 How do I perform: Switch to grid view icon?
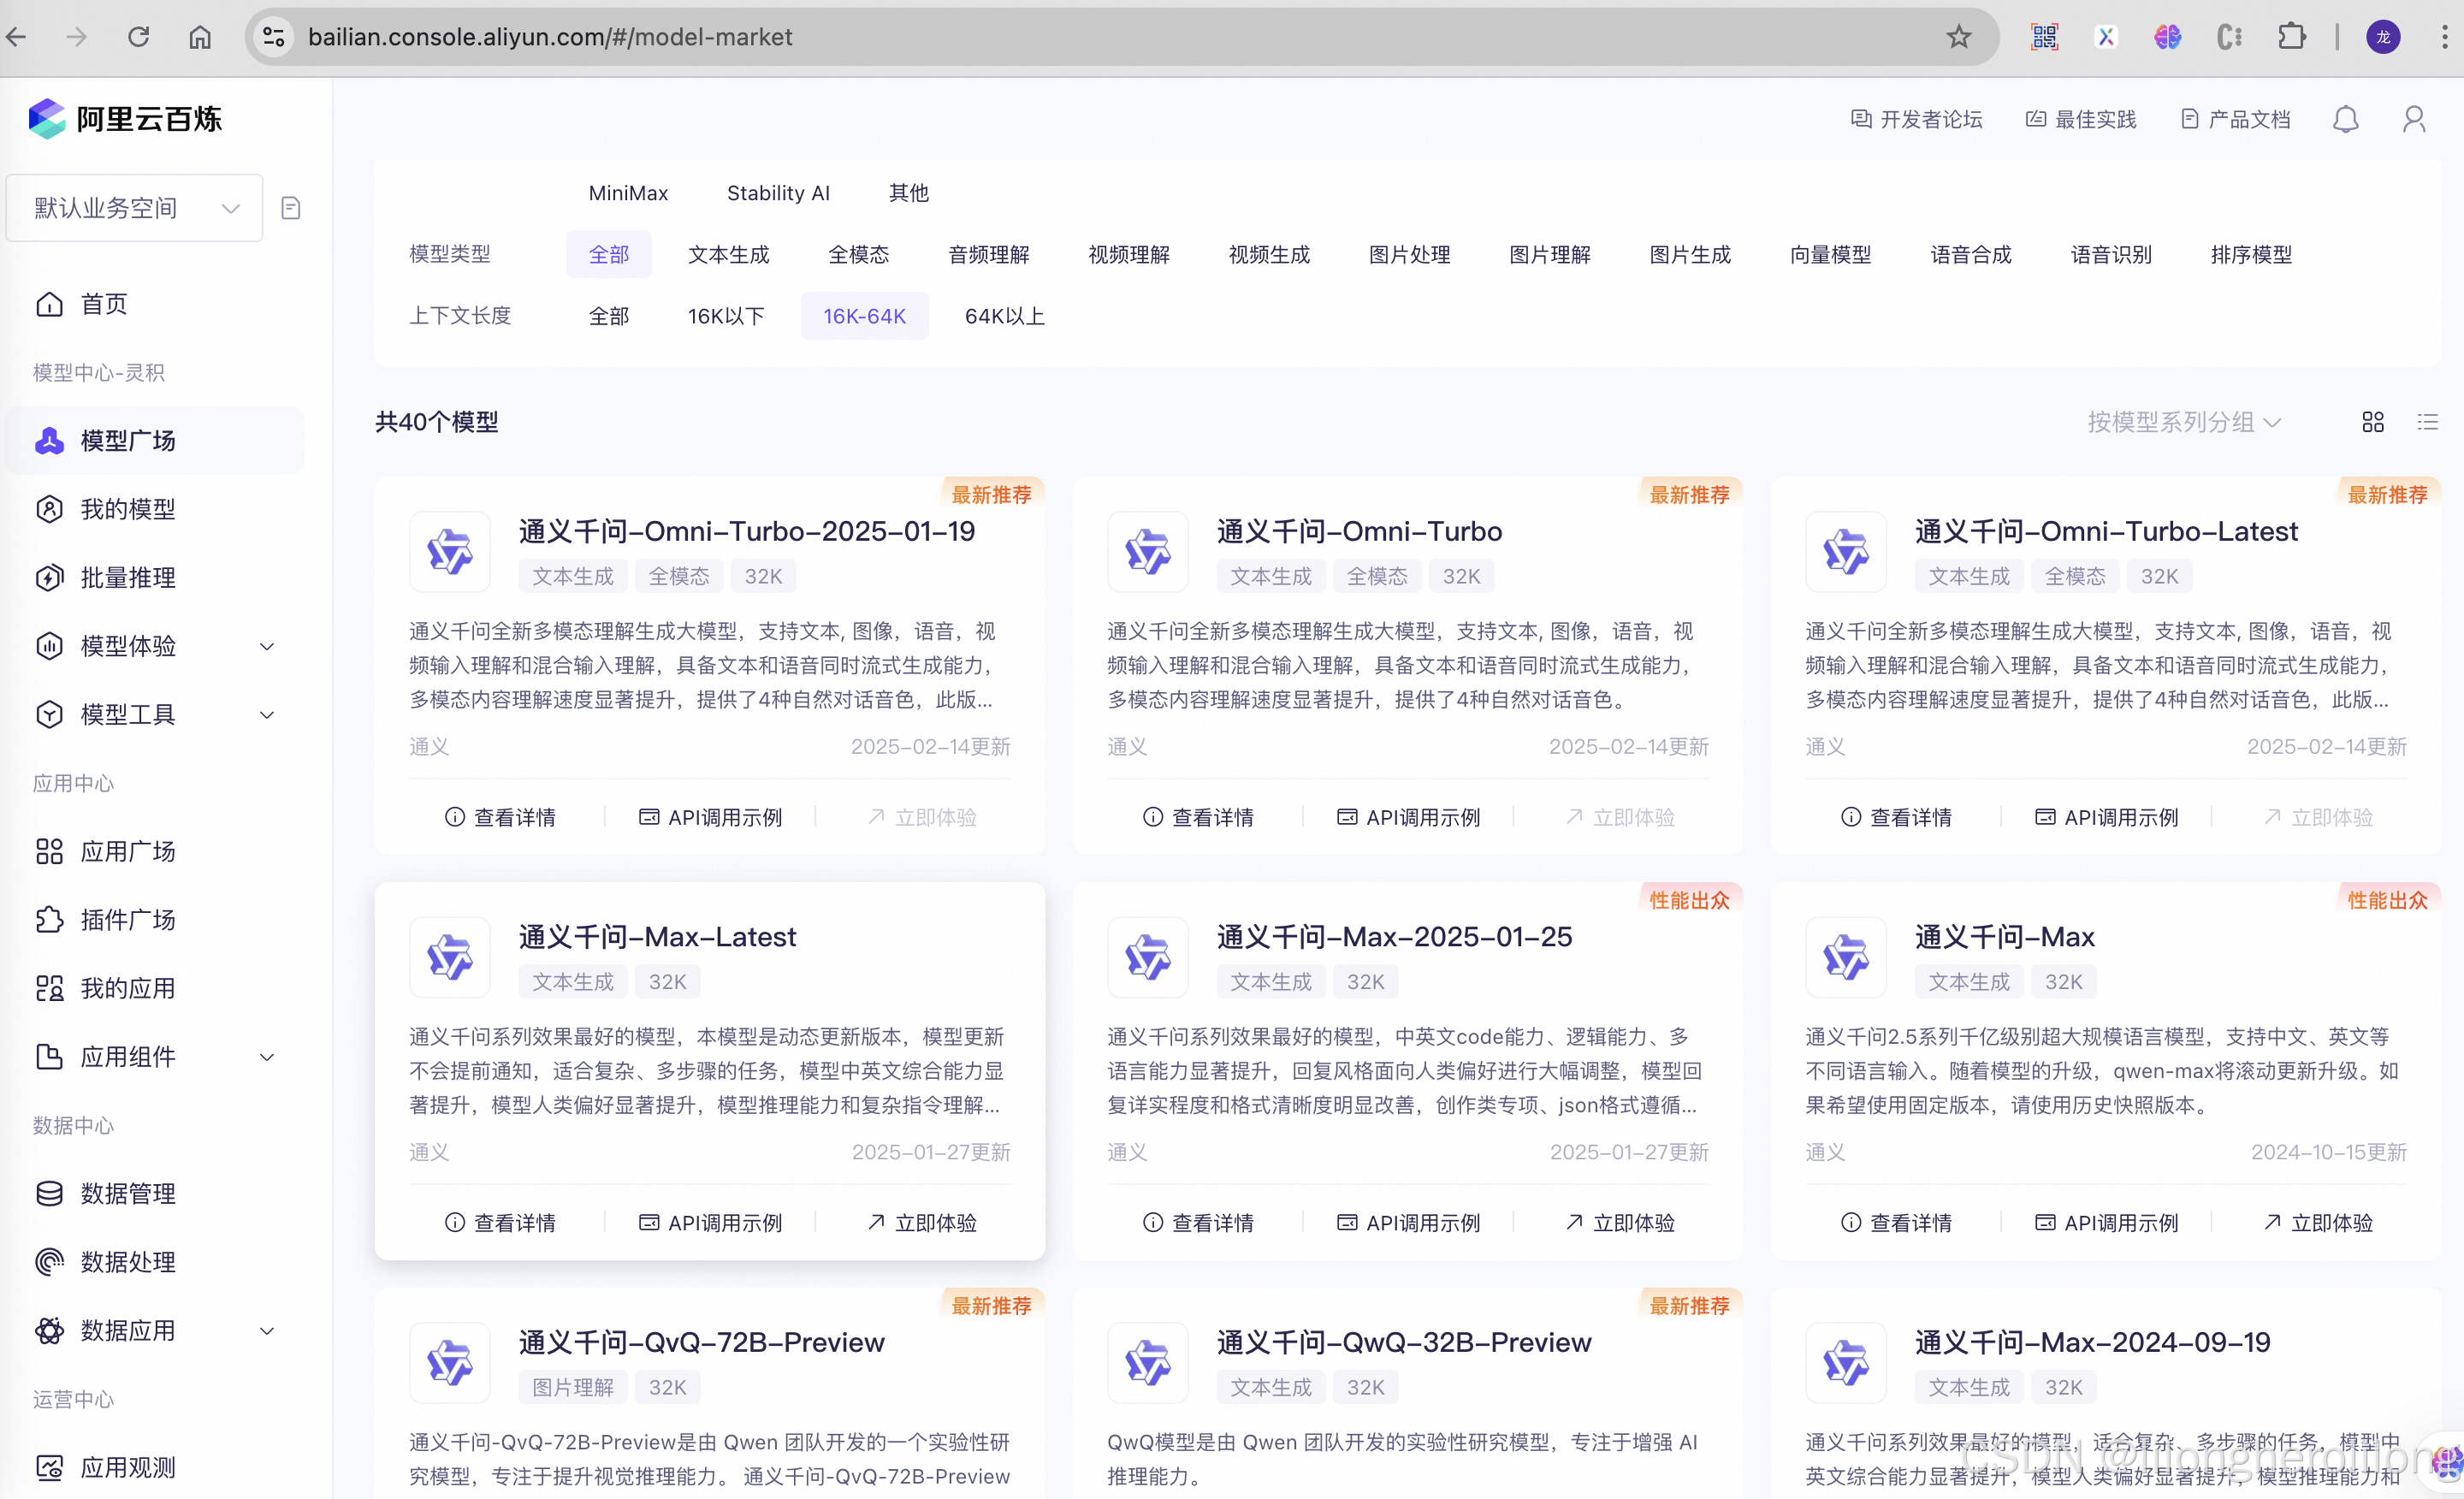(x=2372, y=422)
